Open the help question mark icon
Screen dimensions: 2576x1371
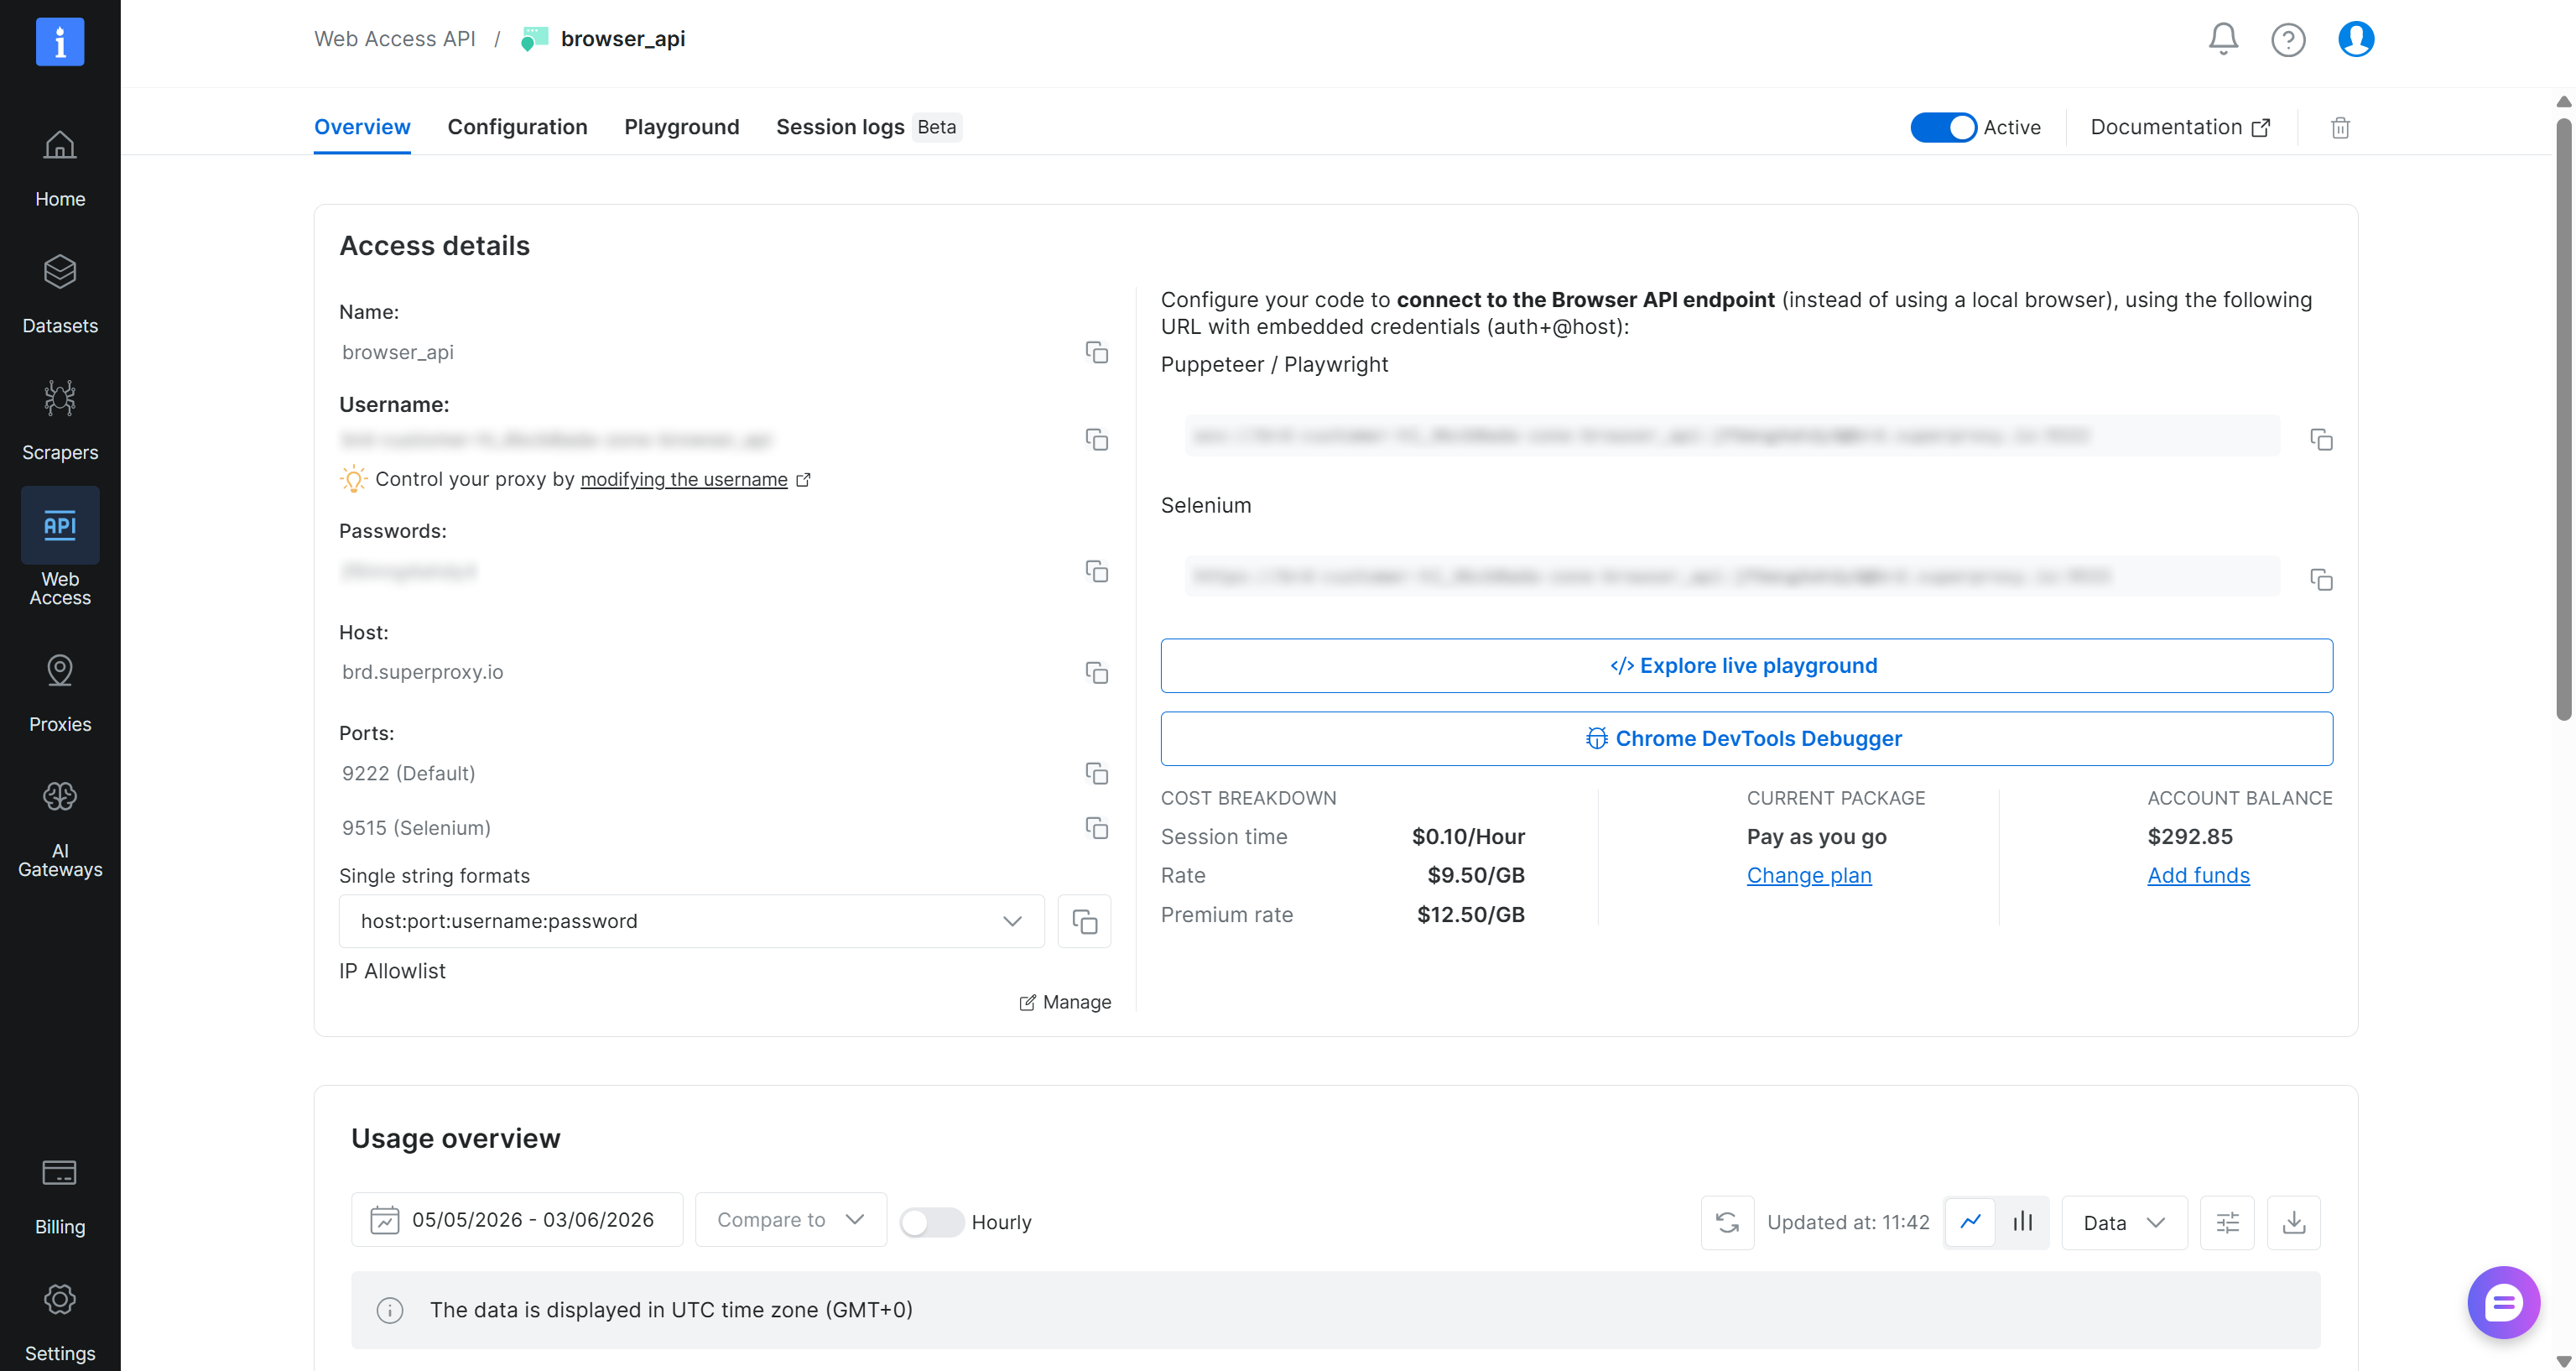click(x=2288, y=39)
